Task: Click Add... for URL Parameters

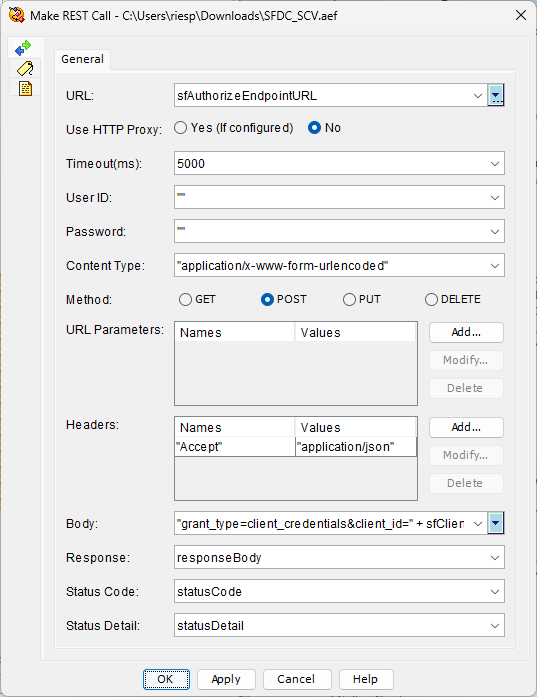Action: tap(466, 332)
